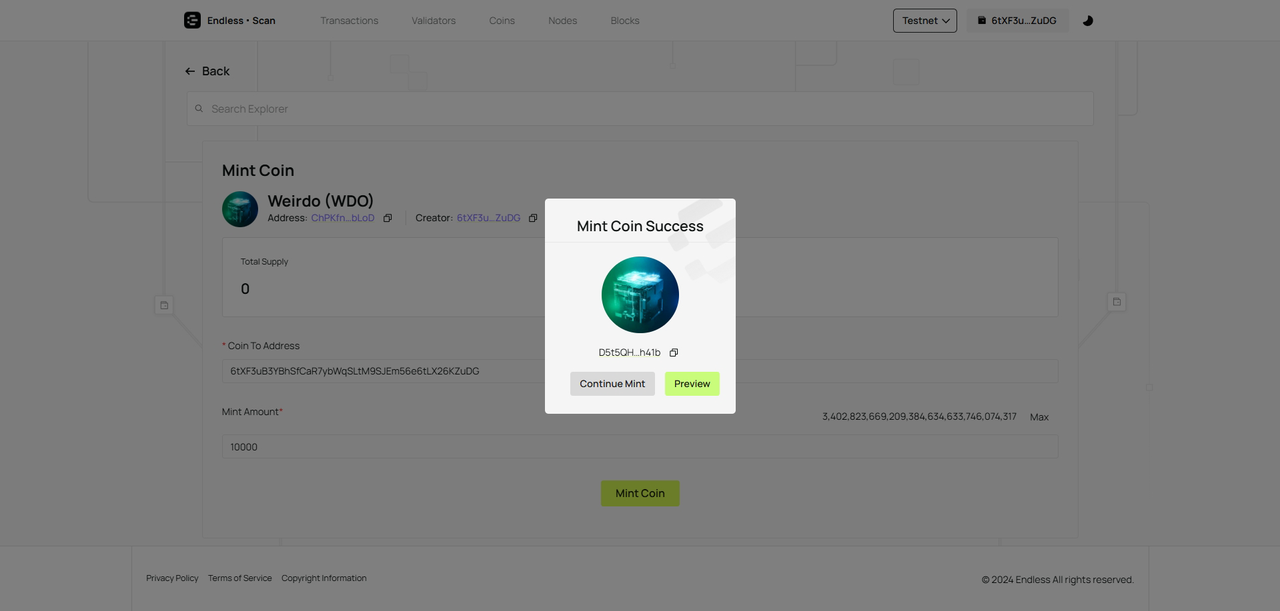Screen dimensions: 1280x611
Task: Open the Blocks page
Action: click(x=625, y=20)
